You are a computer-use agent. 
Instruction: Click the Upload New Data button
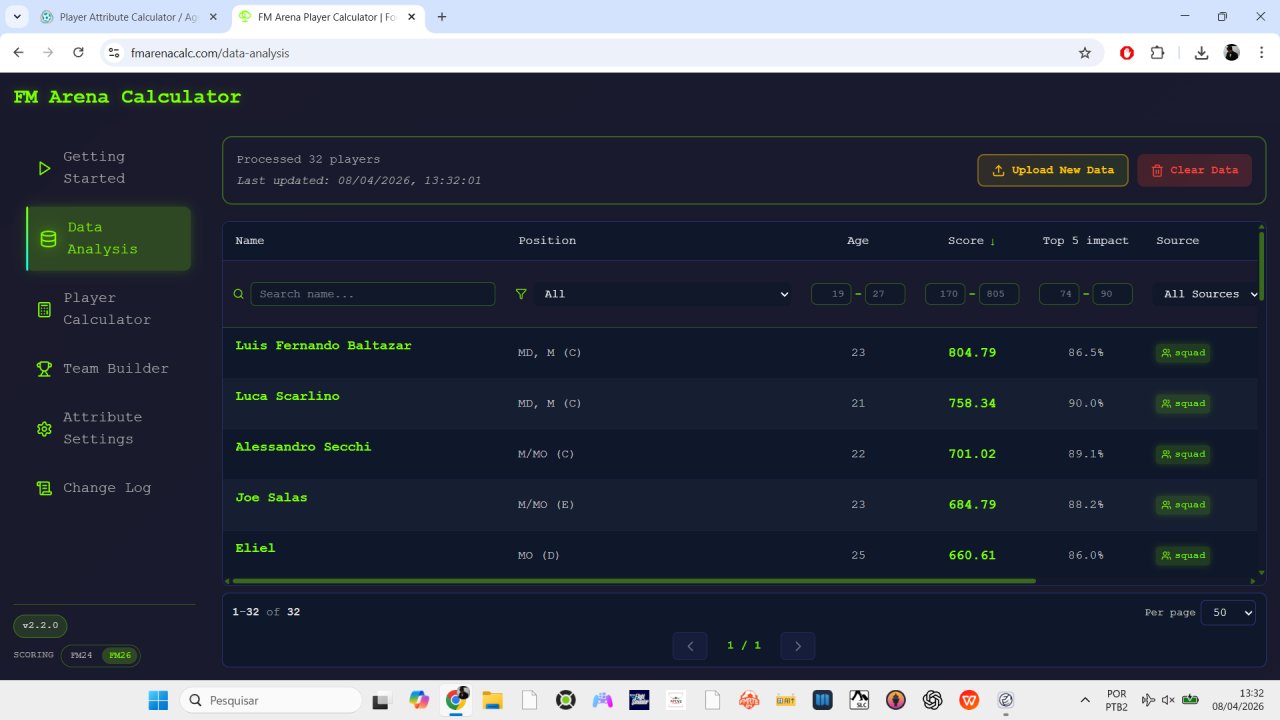coord(1053,170)
